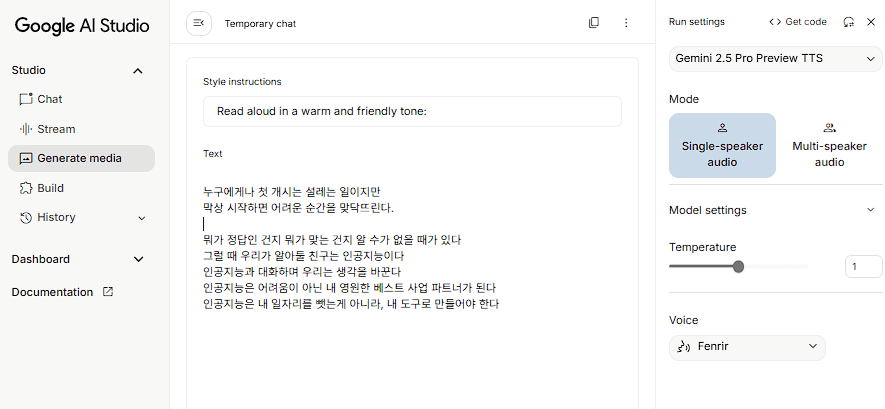The width and height of the screenshot is (885, 409).
Task: Click the Get code icon button
Action: 798,22
